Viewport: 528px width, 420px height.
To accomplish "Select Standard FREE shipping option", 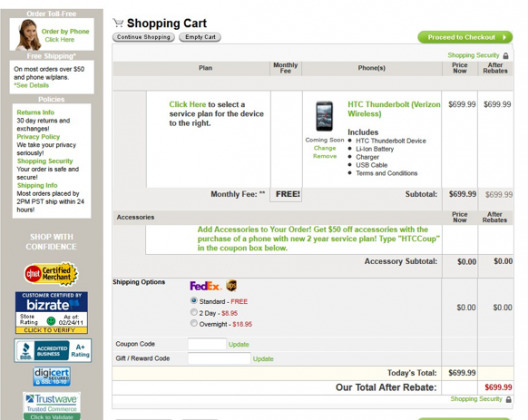I will [x=194, y=300].
